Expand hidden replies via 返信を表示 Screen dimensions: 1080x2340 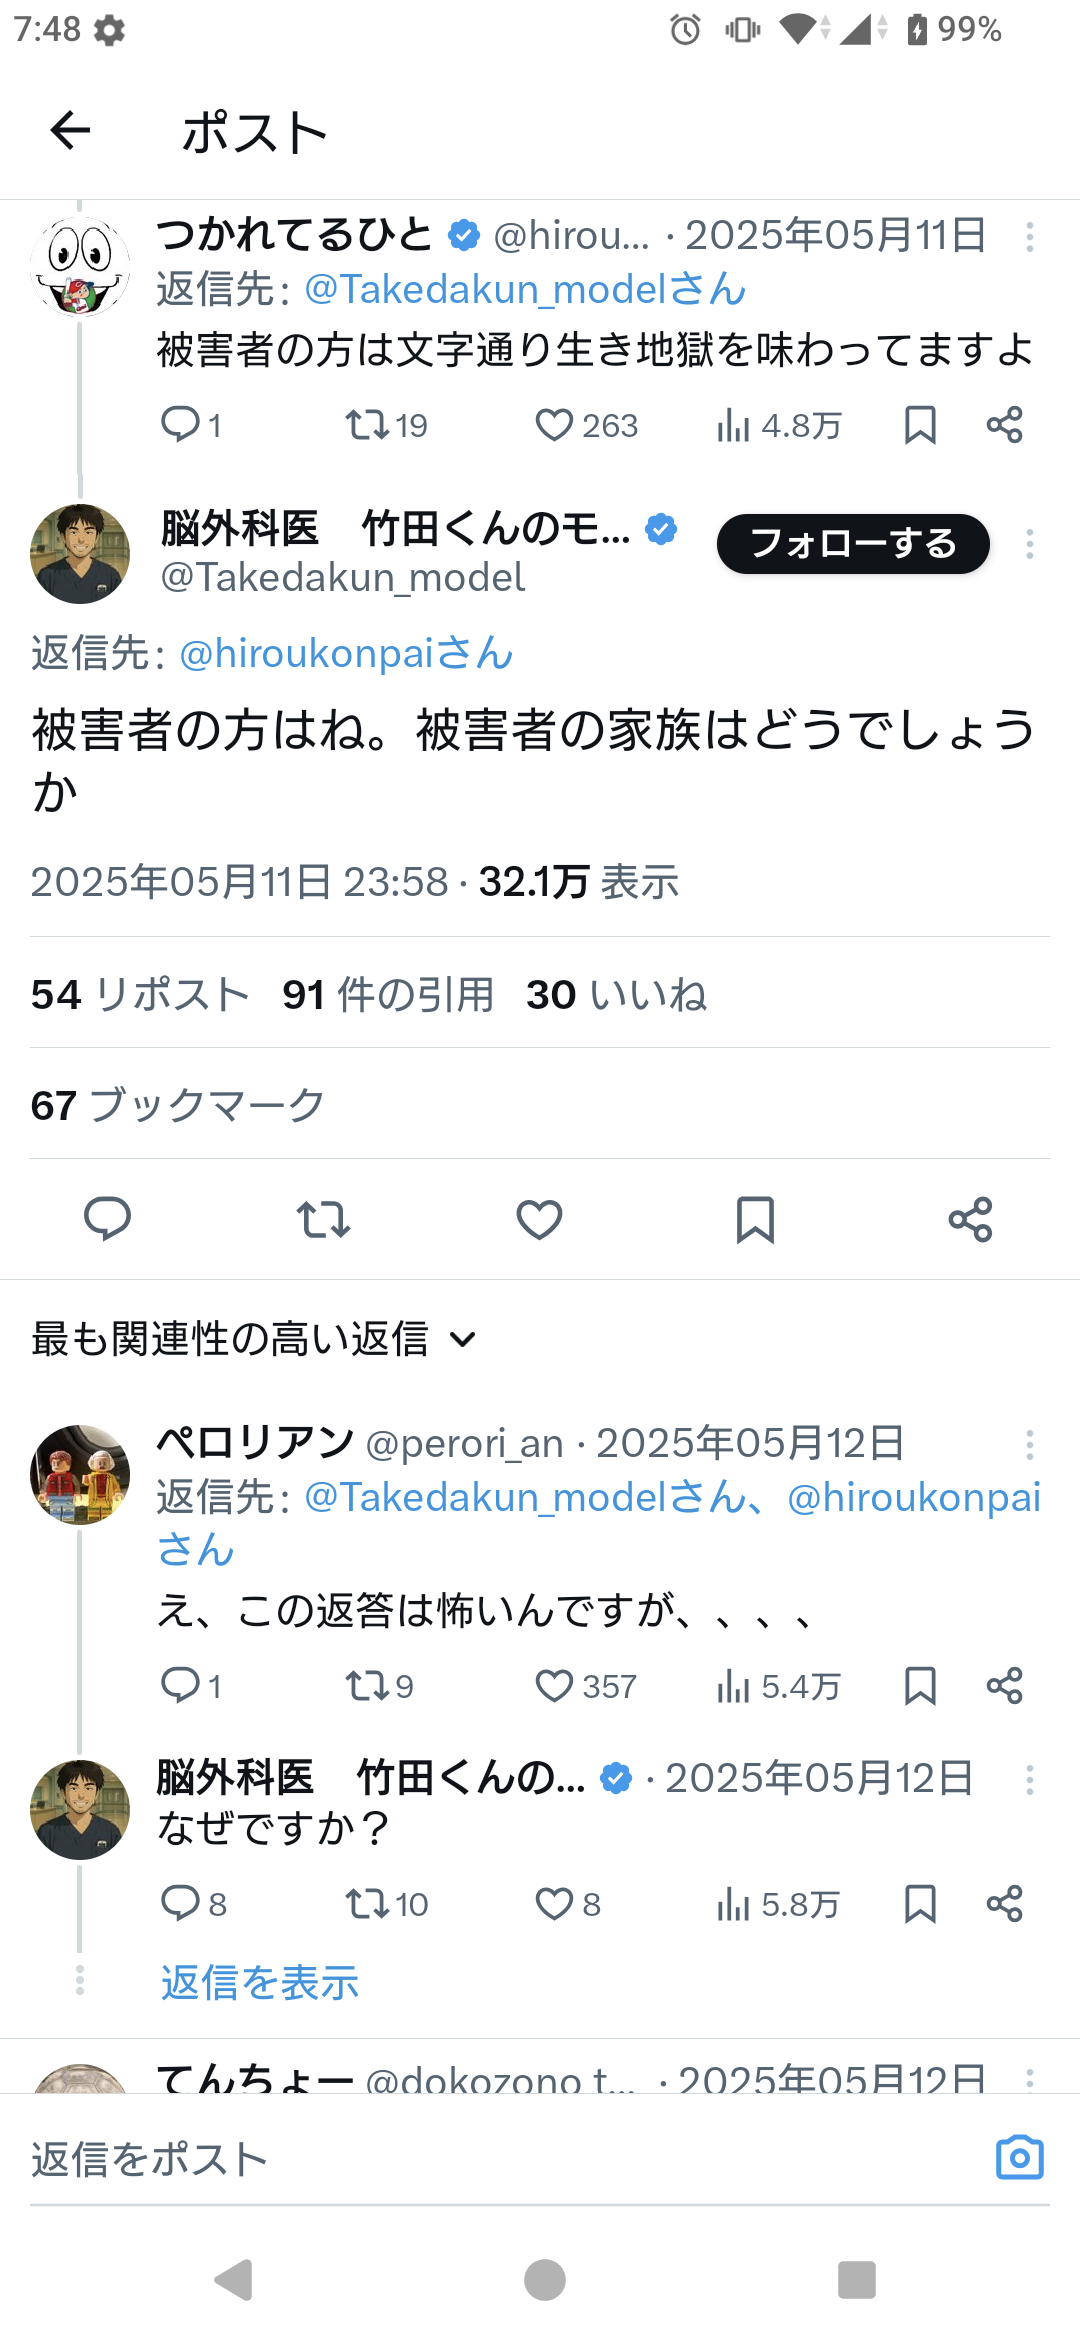pyautogui.click(x=260, y=1982)
